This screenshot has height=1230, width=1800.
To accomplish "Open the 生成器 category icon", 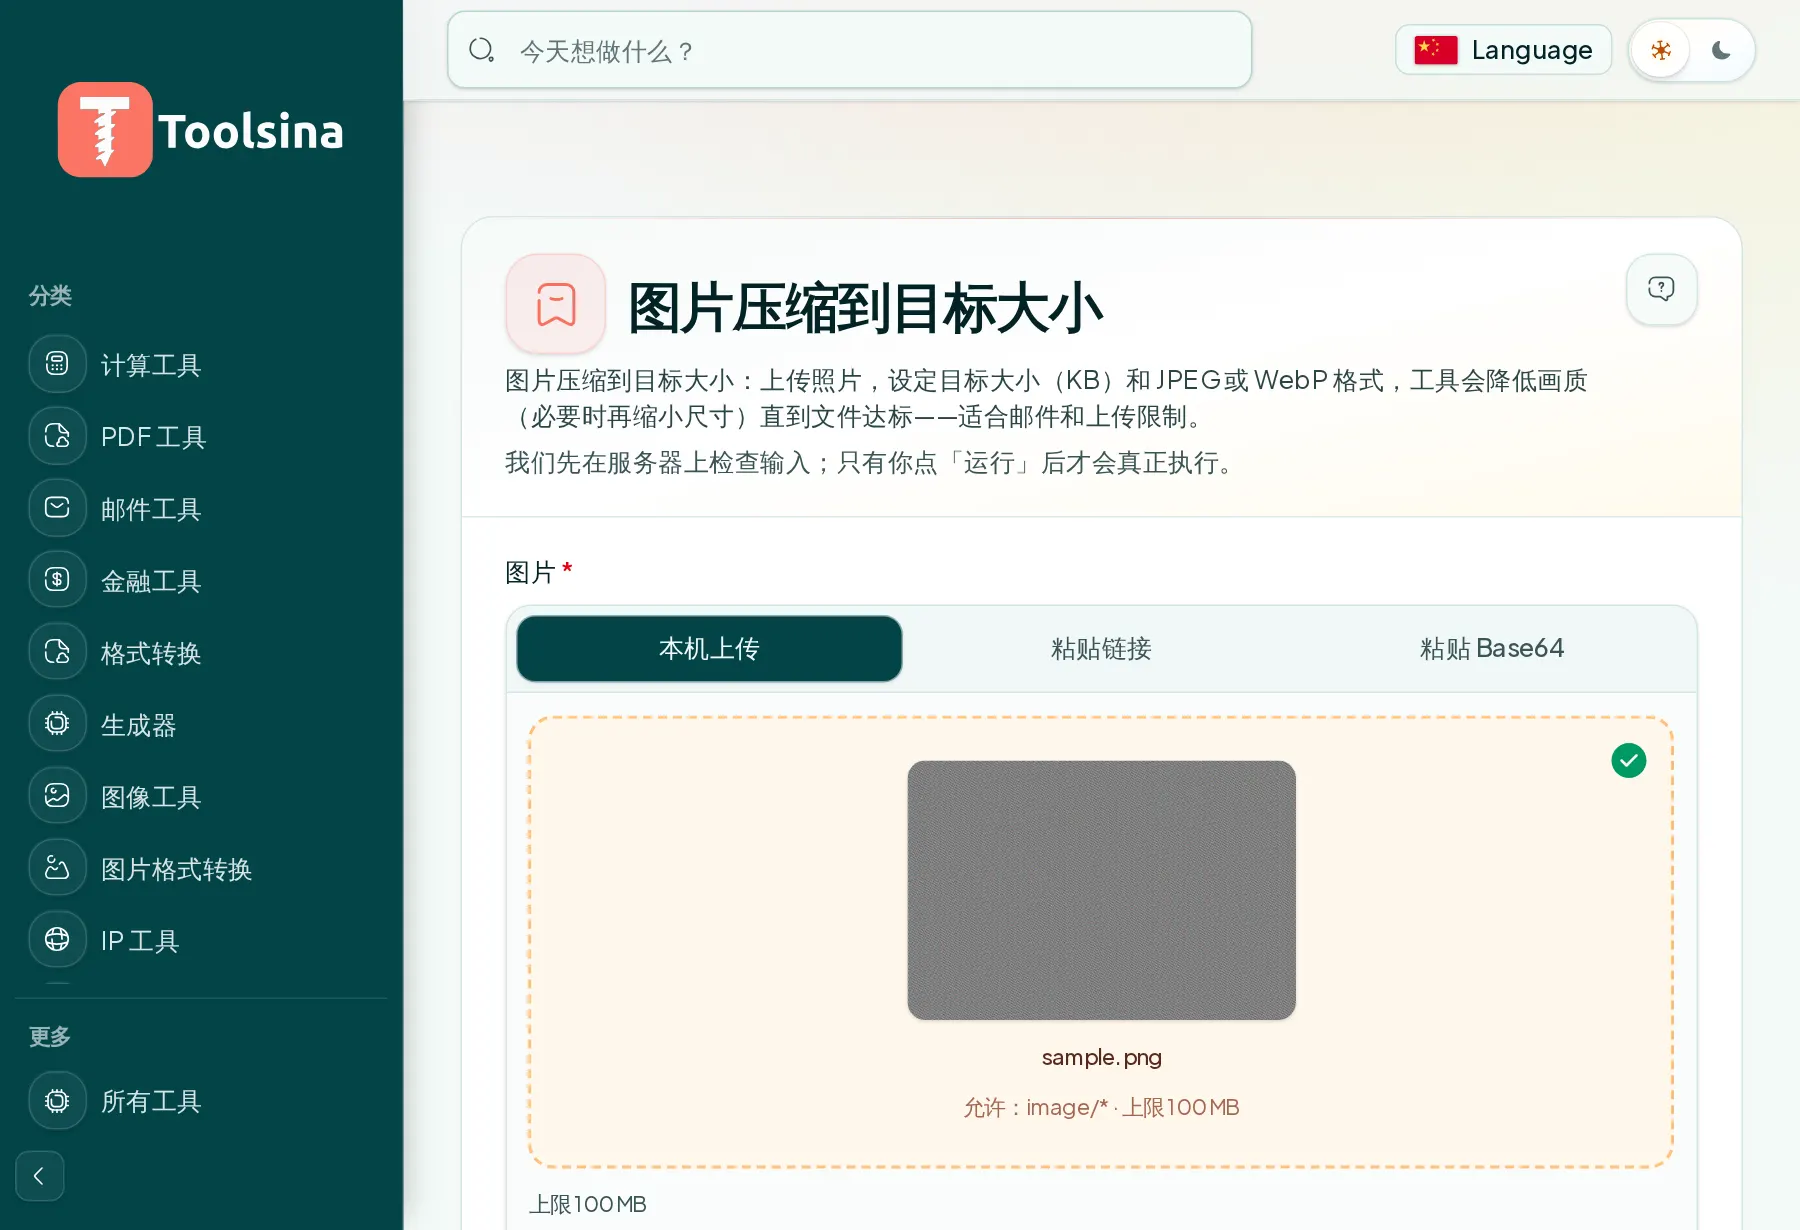I will point(57,724).
